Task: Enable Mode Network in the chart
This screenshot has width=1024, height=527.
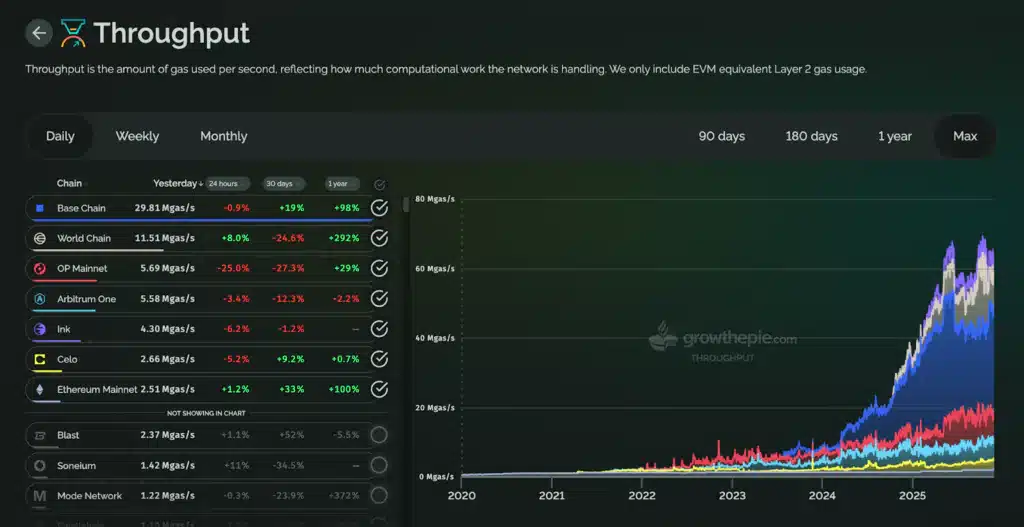Action: click(379, 496)
